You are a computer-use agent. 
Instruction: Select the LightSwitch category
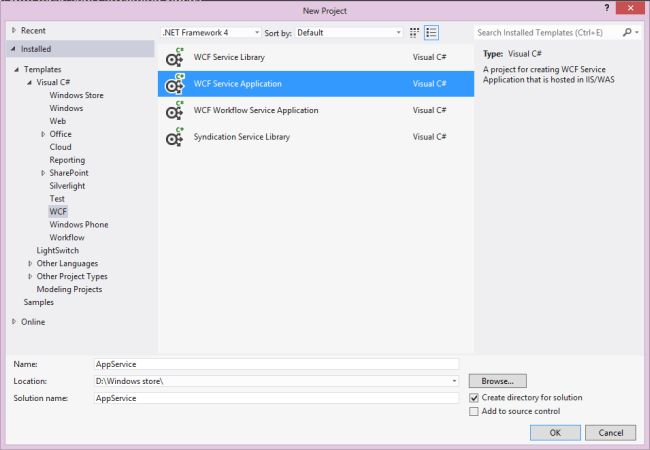tap(58, 250)
